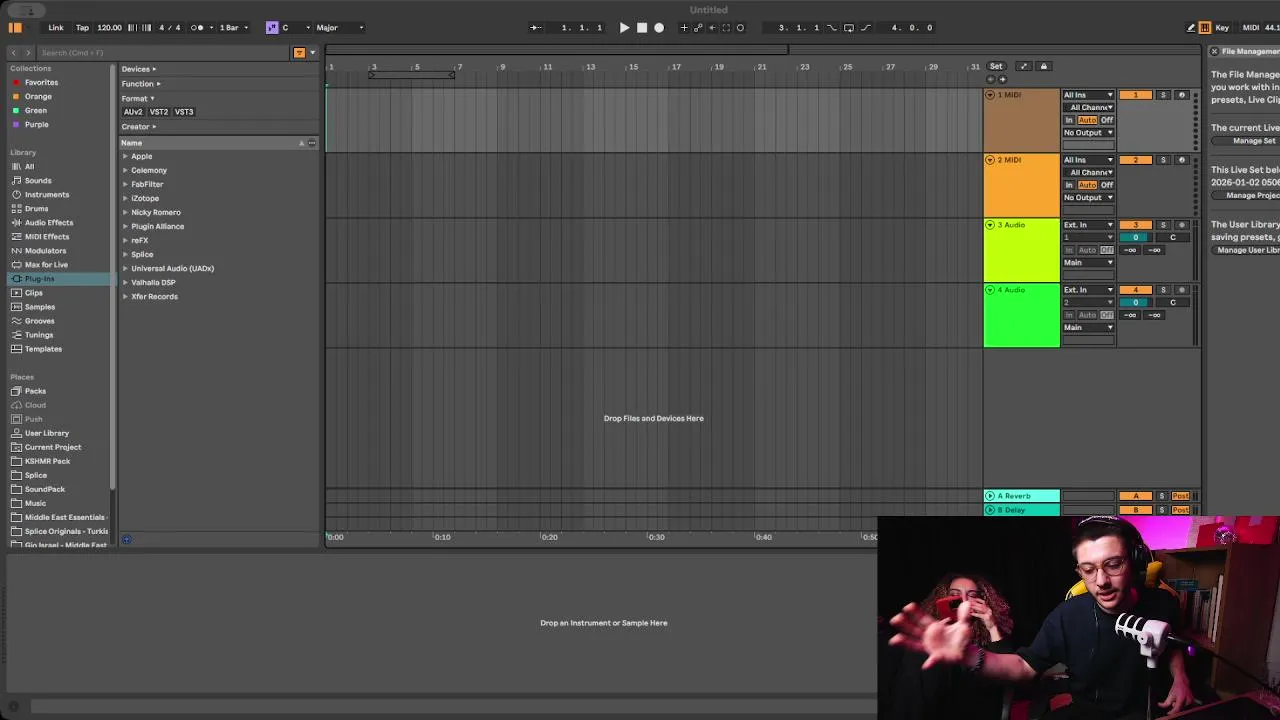Open the Major scale dropdown

coord(340,28)
